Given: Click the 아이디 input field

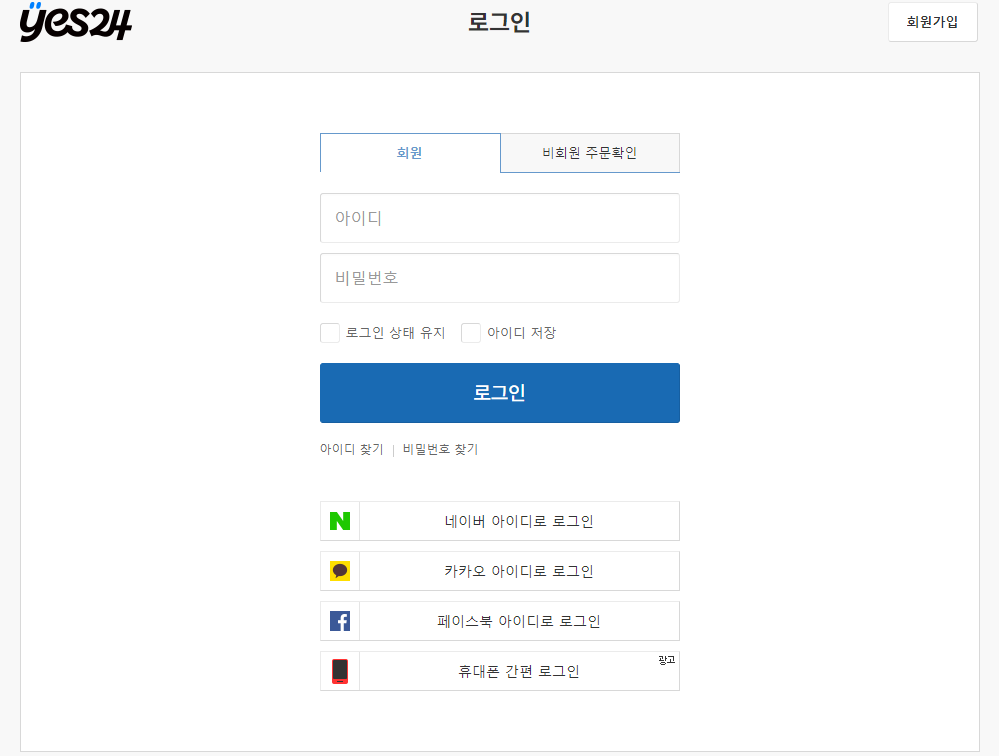Looking at the screenshot, I should (499, 218).
